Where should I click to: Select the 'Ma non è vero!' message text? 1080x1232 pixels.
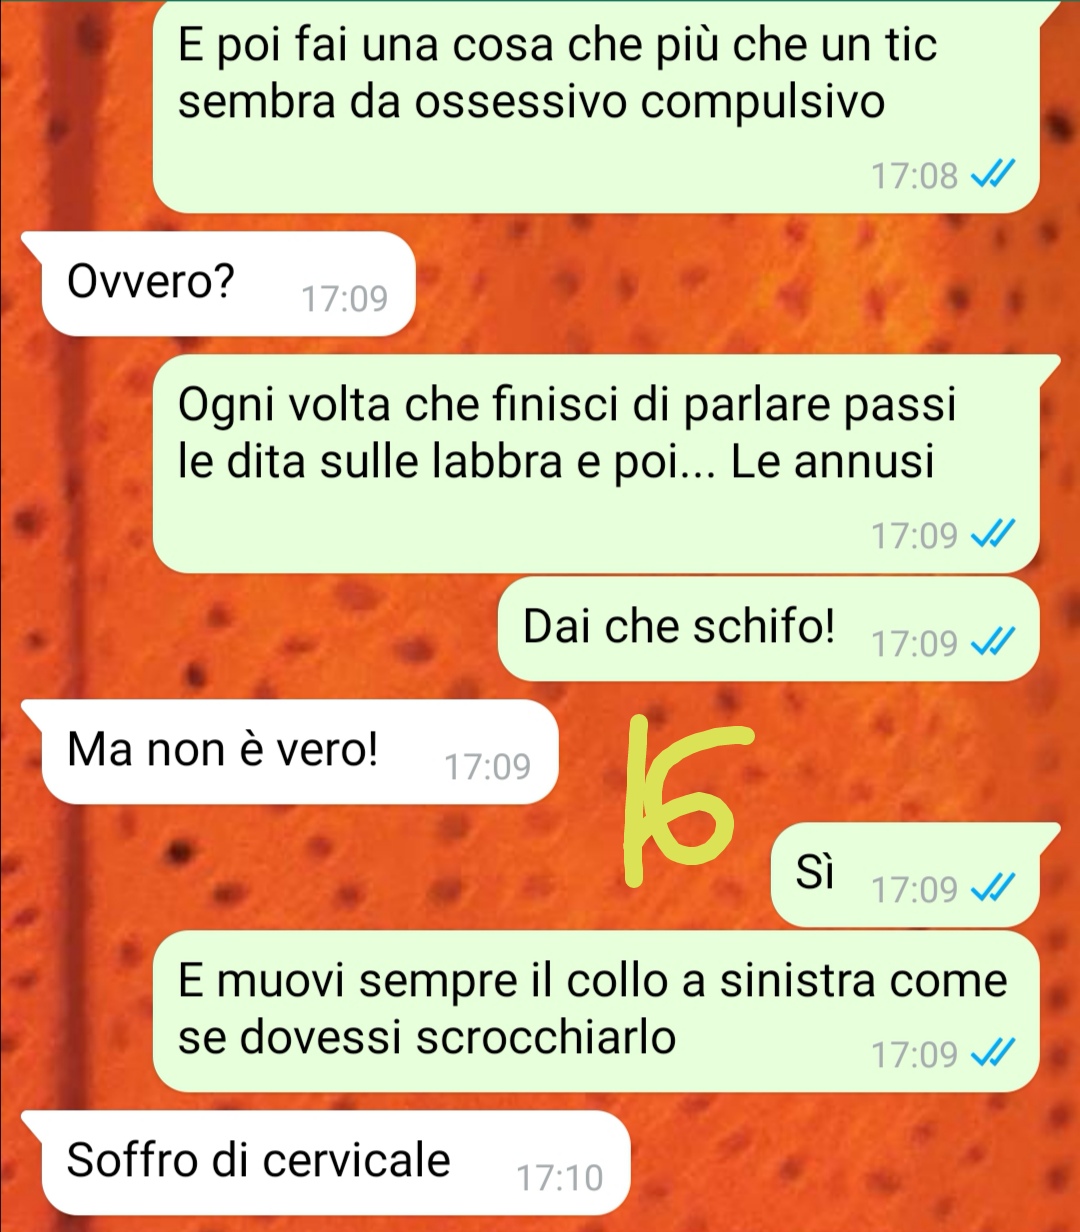223,750
